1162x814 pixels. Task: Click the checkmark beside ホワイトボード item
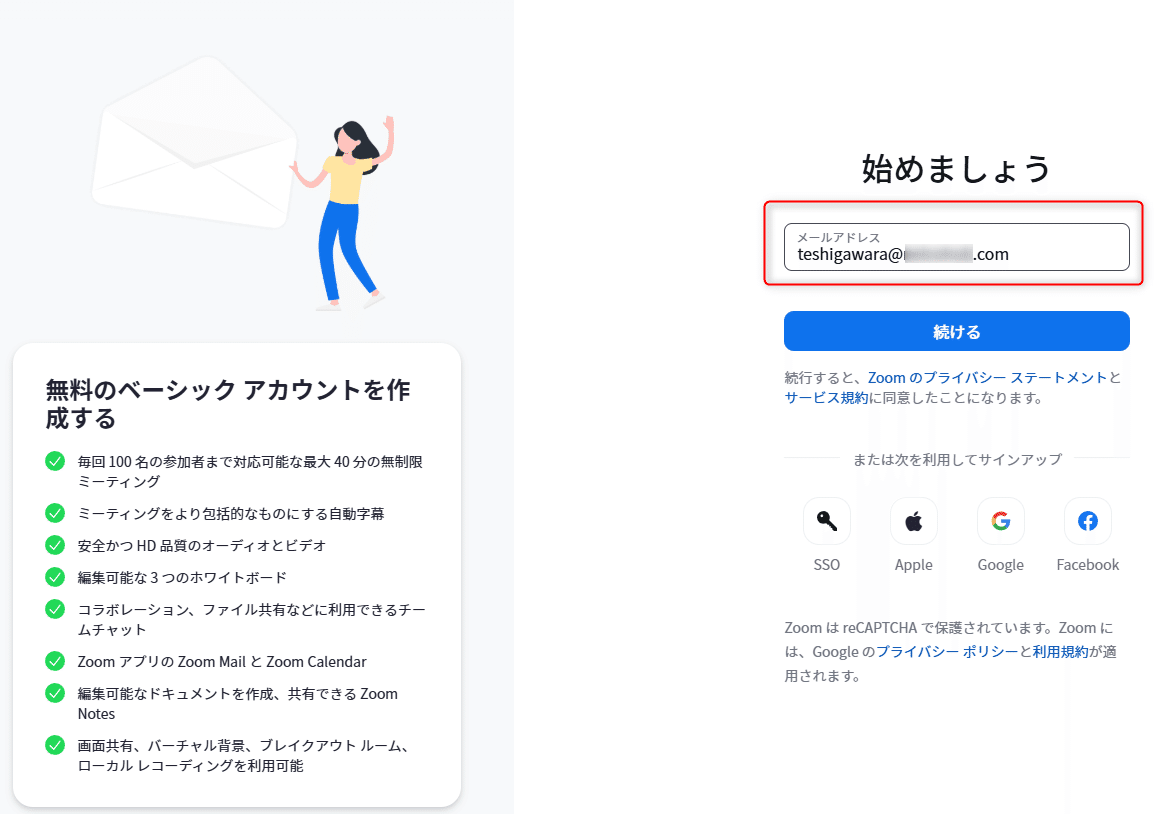coord(55,577)
